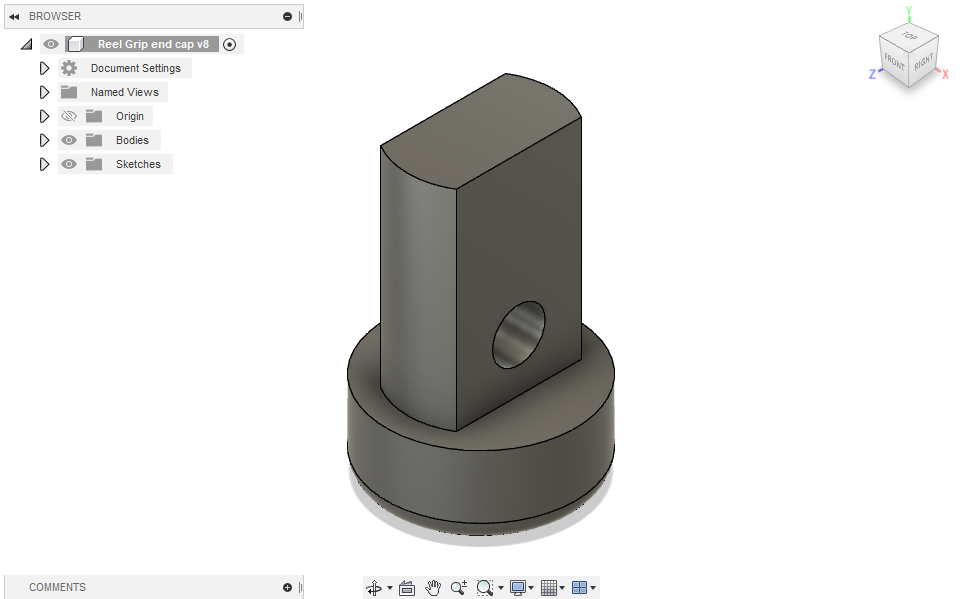This screenshot has height=599, width=962.
Task: Select Reel Grip end cap v8 component
Action: click(152, 44)
